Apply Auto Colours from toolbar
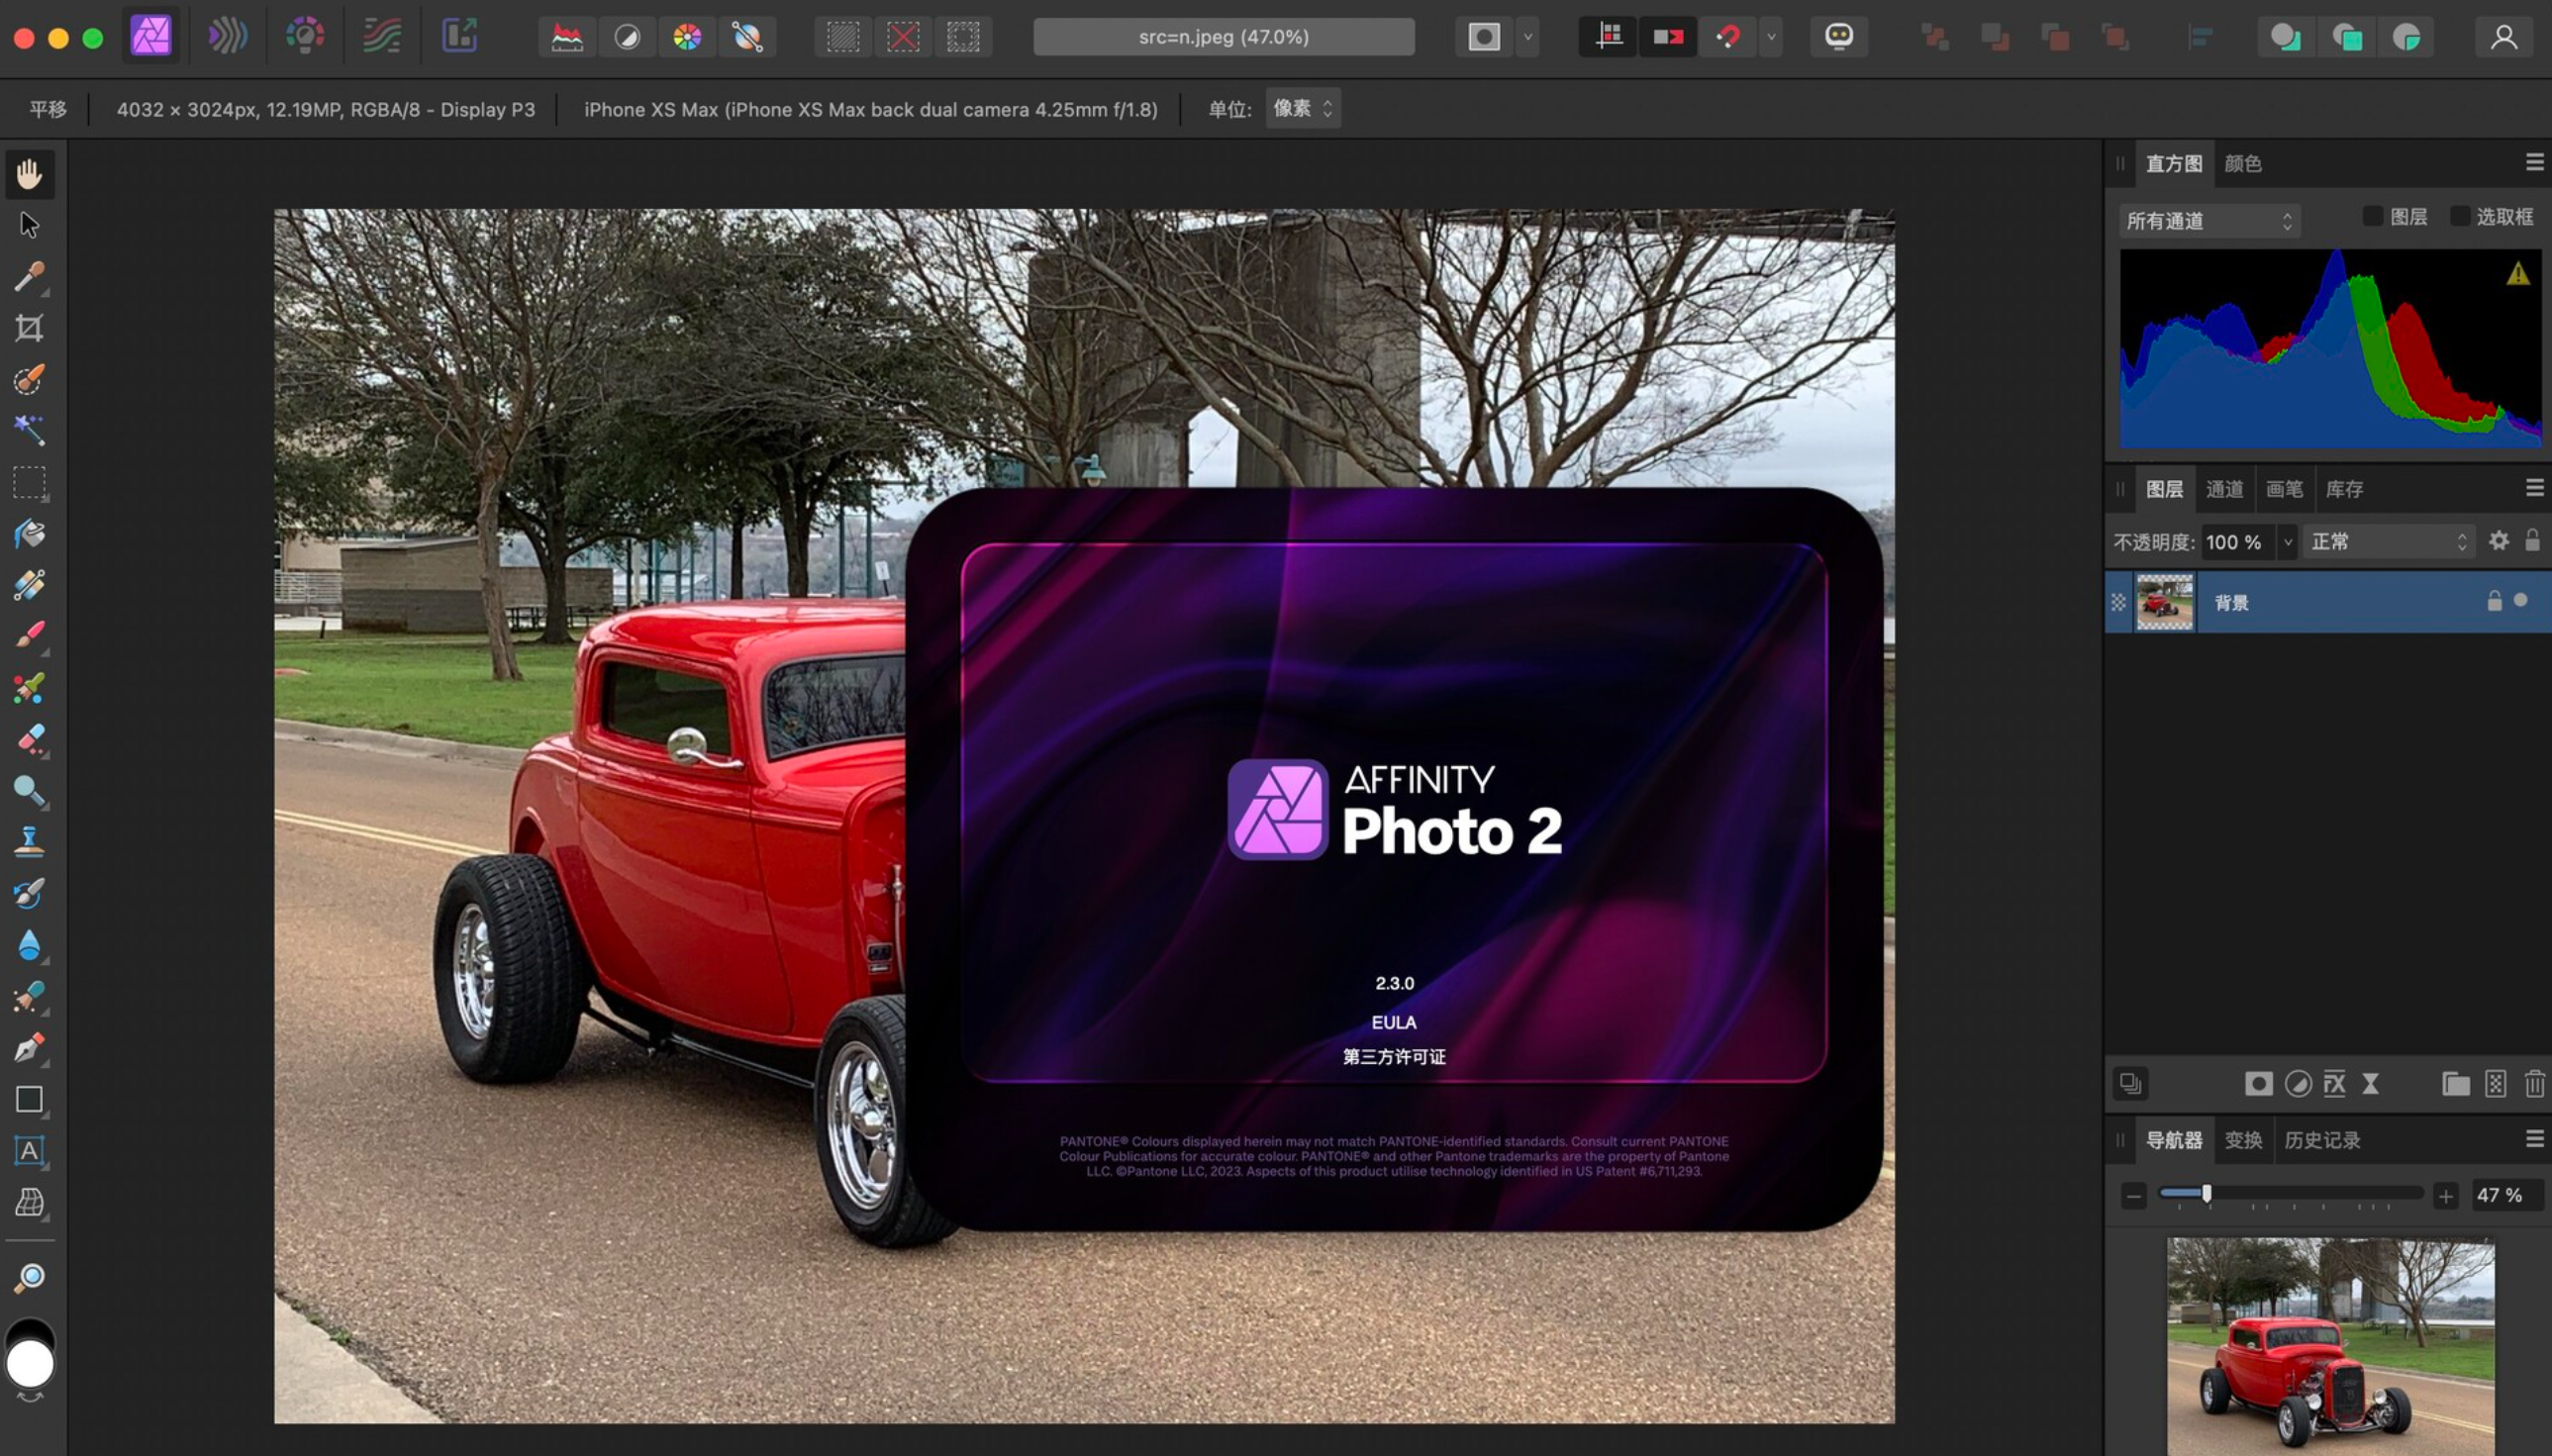The width and height of the screenshot is (2552, 1456). [687, 37]
